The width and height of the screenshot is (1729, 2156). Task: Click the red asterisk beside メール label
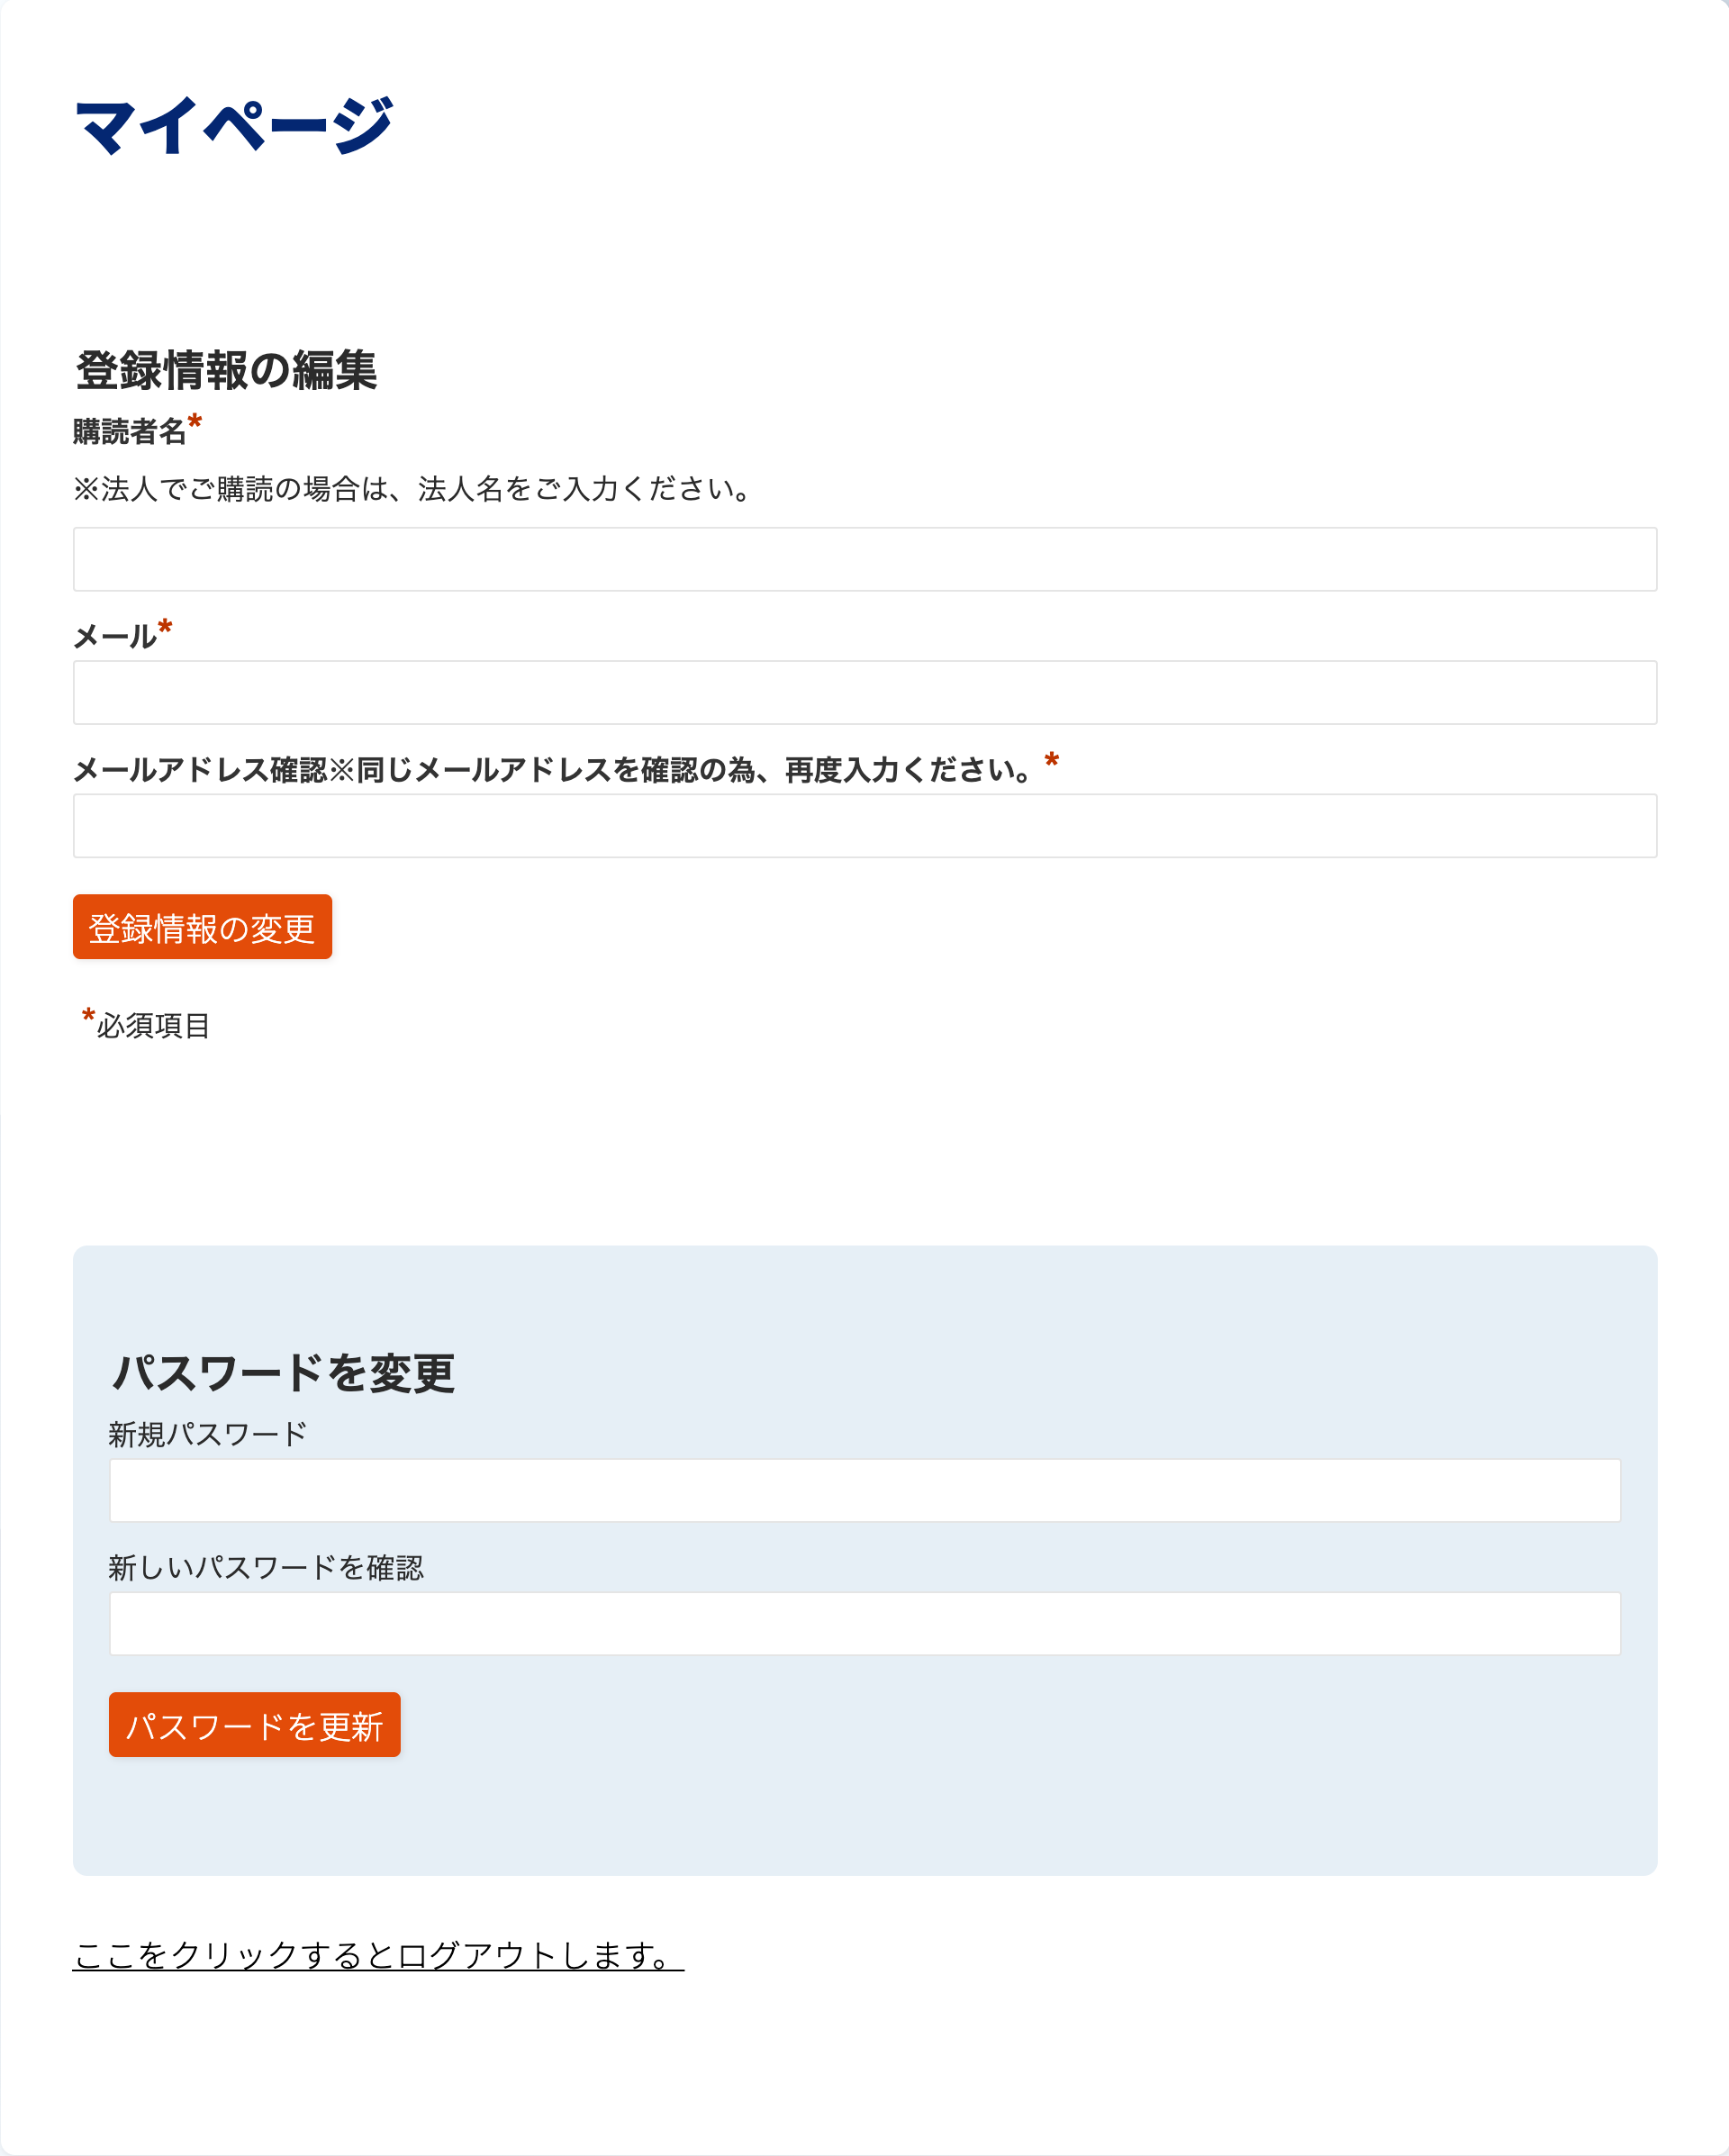click(x=165, y=627)
